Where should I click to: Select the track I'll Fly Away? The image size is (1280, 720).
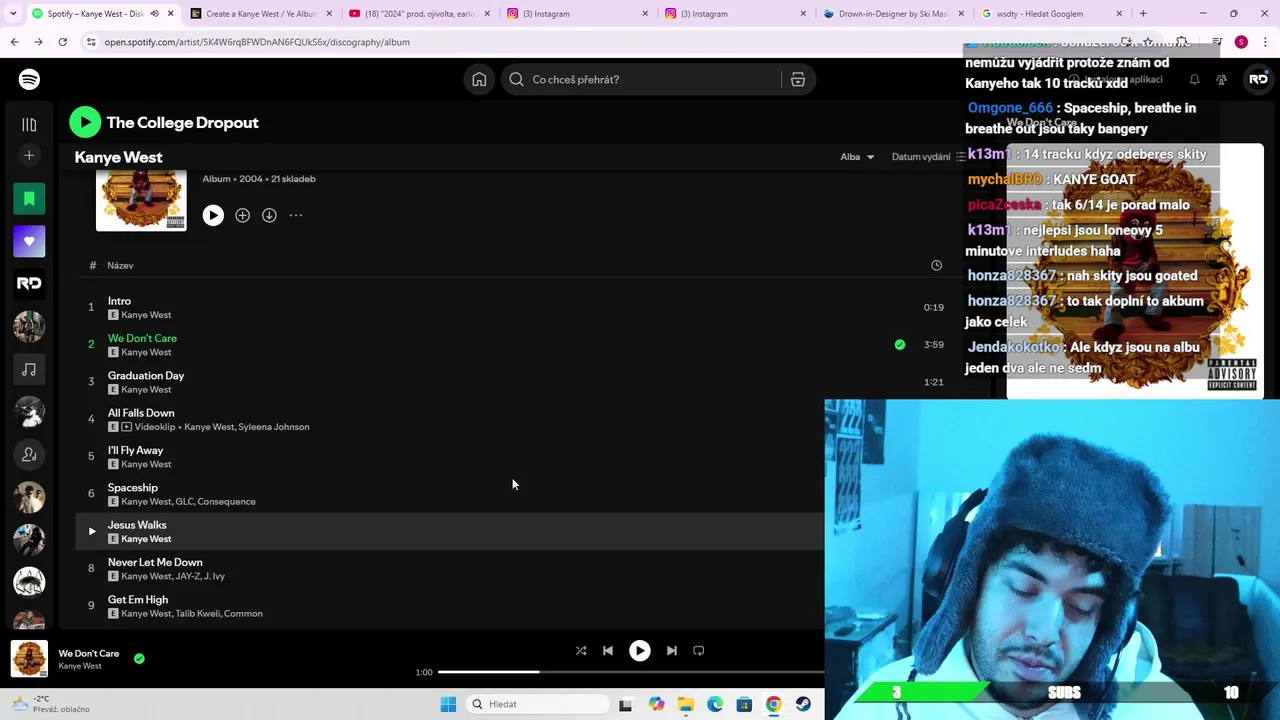pos(135,450)
